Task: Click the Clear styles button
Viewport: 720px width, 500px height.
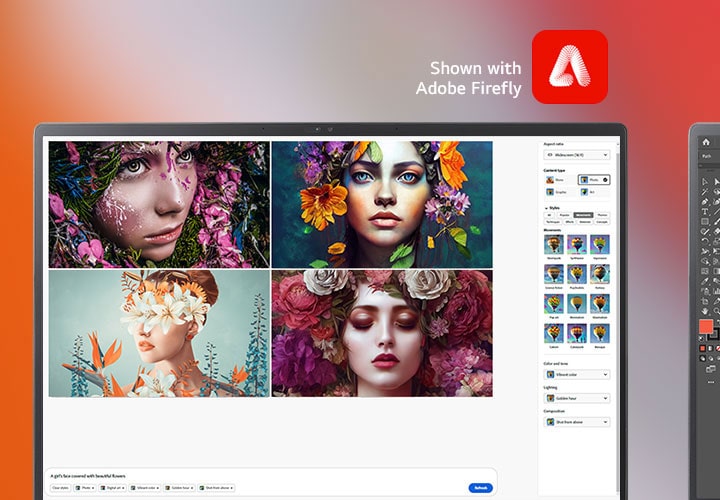Action: point(60,488)
